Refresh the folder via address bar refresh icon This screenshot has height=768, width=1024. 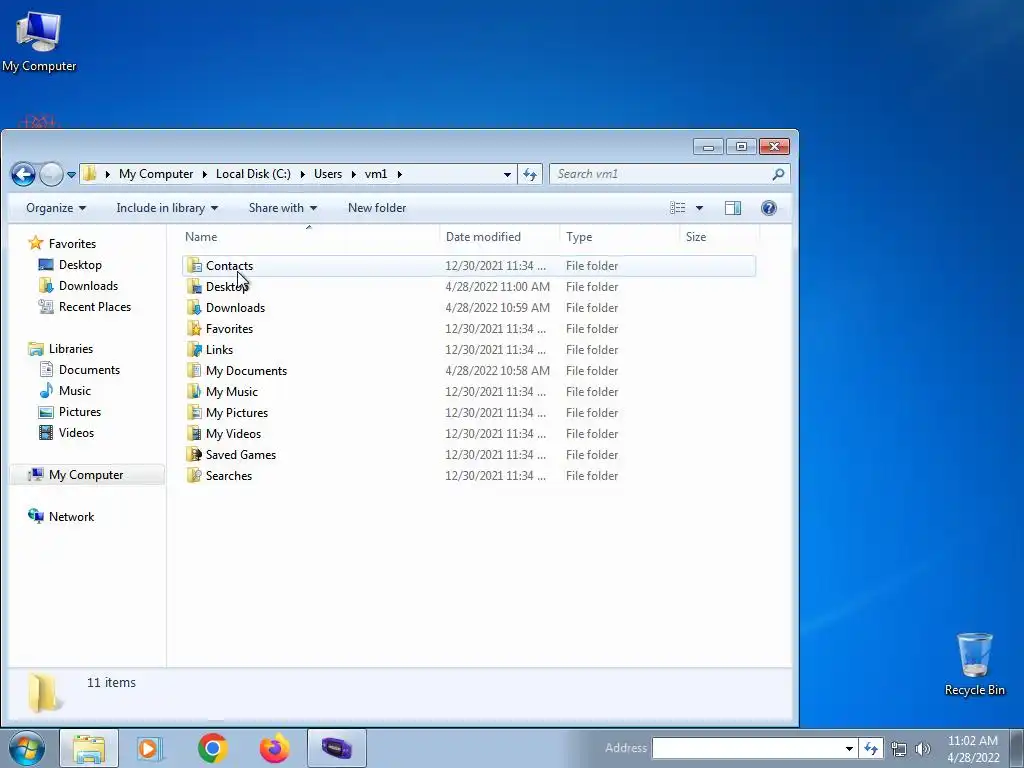(x=530, y=174)
